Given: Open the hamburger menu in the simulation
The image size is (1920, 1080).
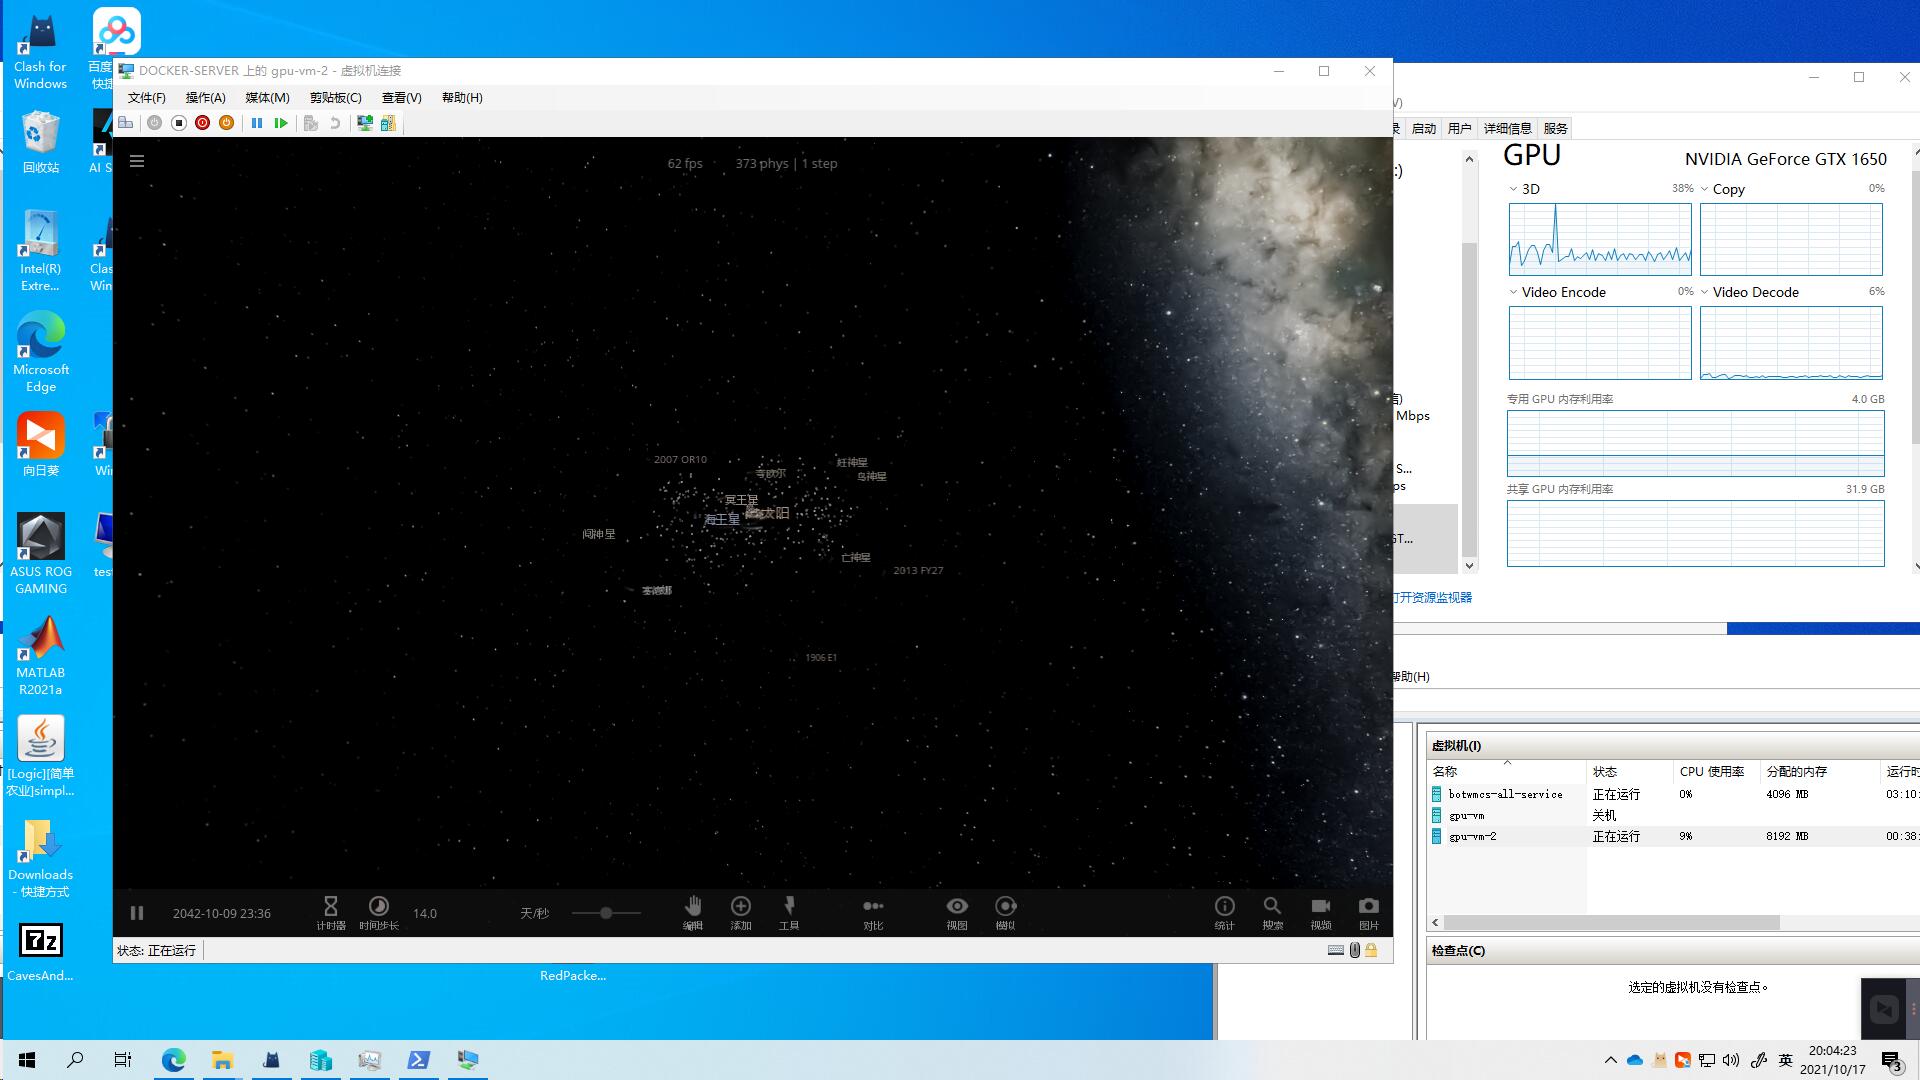Looking at the screenshot, I should [137, 161].
